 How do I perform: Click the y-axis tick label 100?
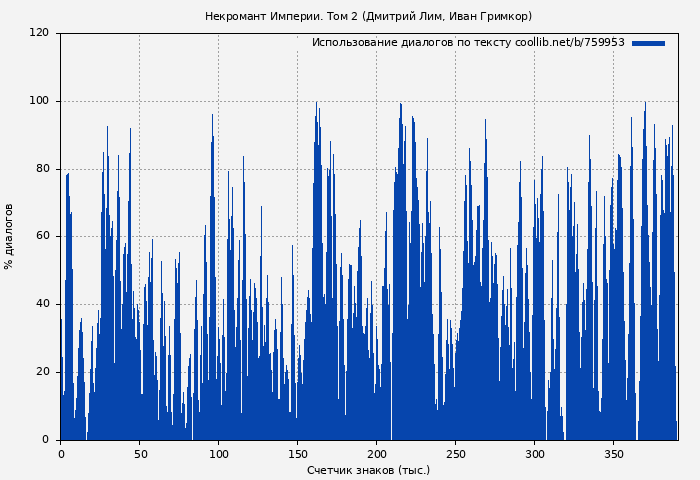[39, 101]
